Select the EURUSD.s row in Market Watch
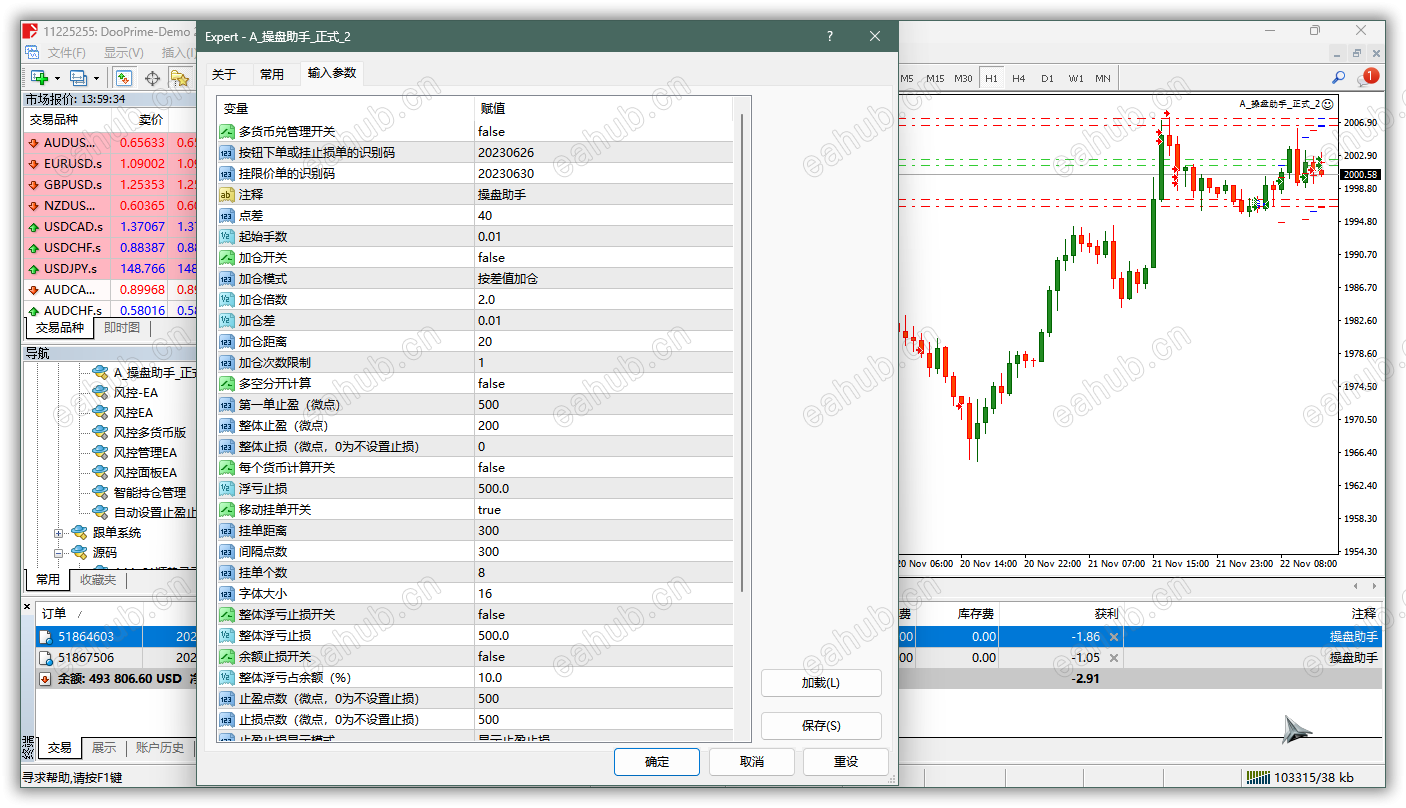Viewport: 1406px width, 808px height. pyautogui.click(x=110, y=164)
